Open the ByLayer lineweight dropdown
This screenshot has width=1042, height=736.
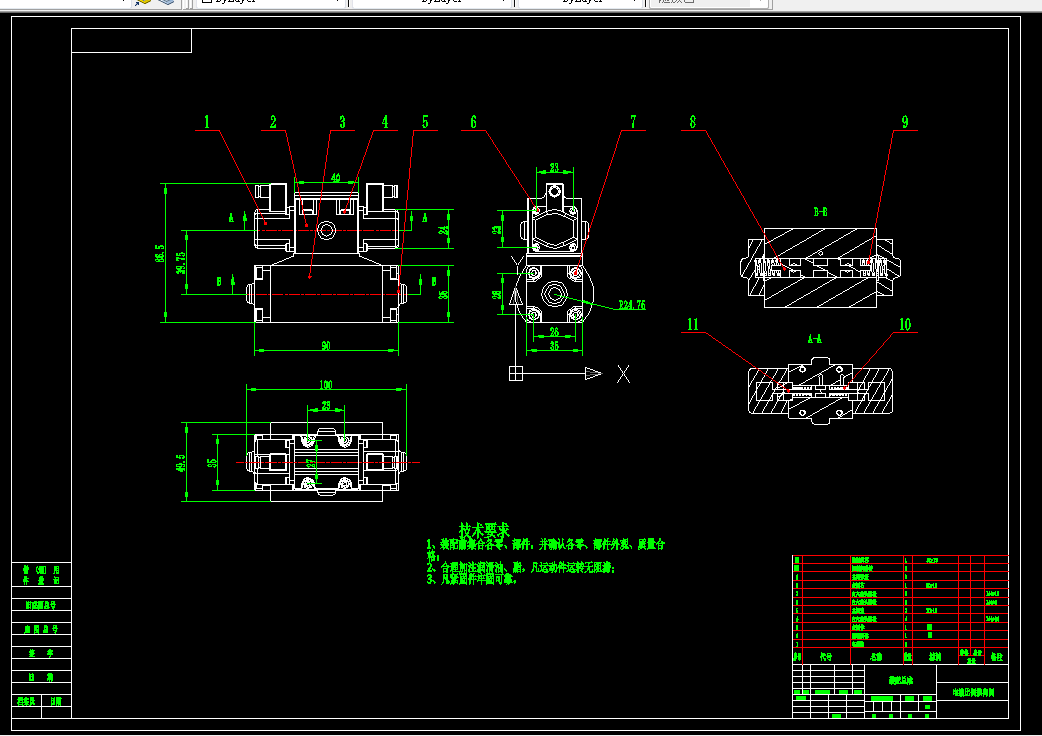click(x=580, y=3)
